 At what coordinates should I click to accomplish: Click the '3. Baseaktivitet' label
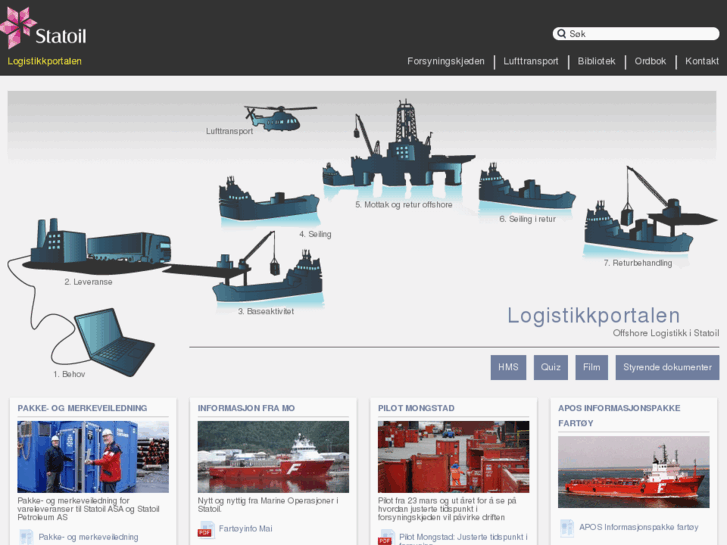point(266,311)
